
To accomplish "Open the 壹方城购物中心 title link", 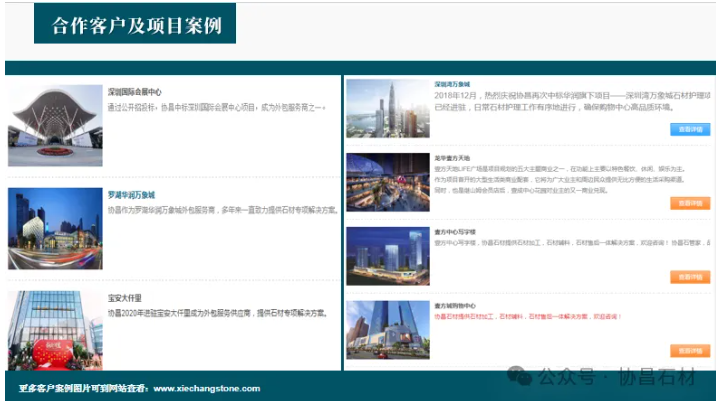I will pos(454,305).
